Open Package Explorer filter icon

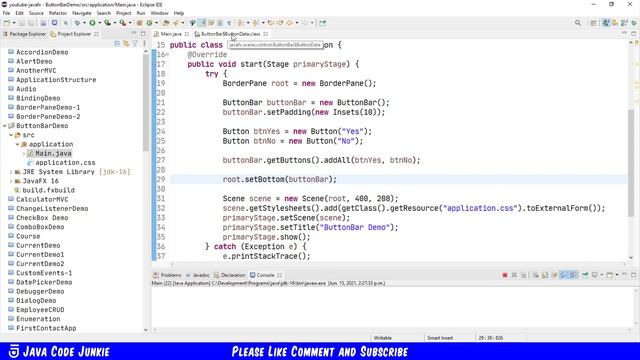click(x=135, y=43)
